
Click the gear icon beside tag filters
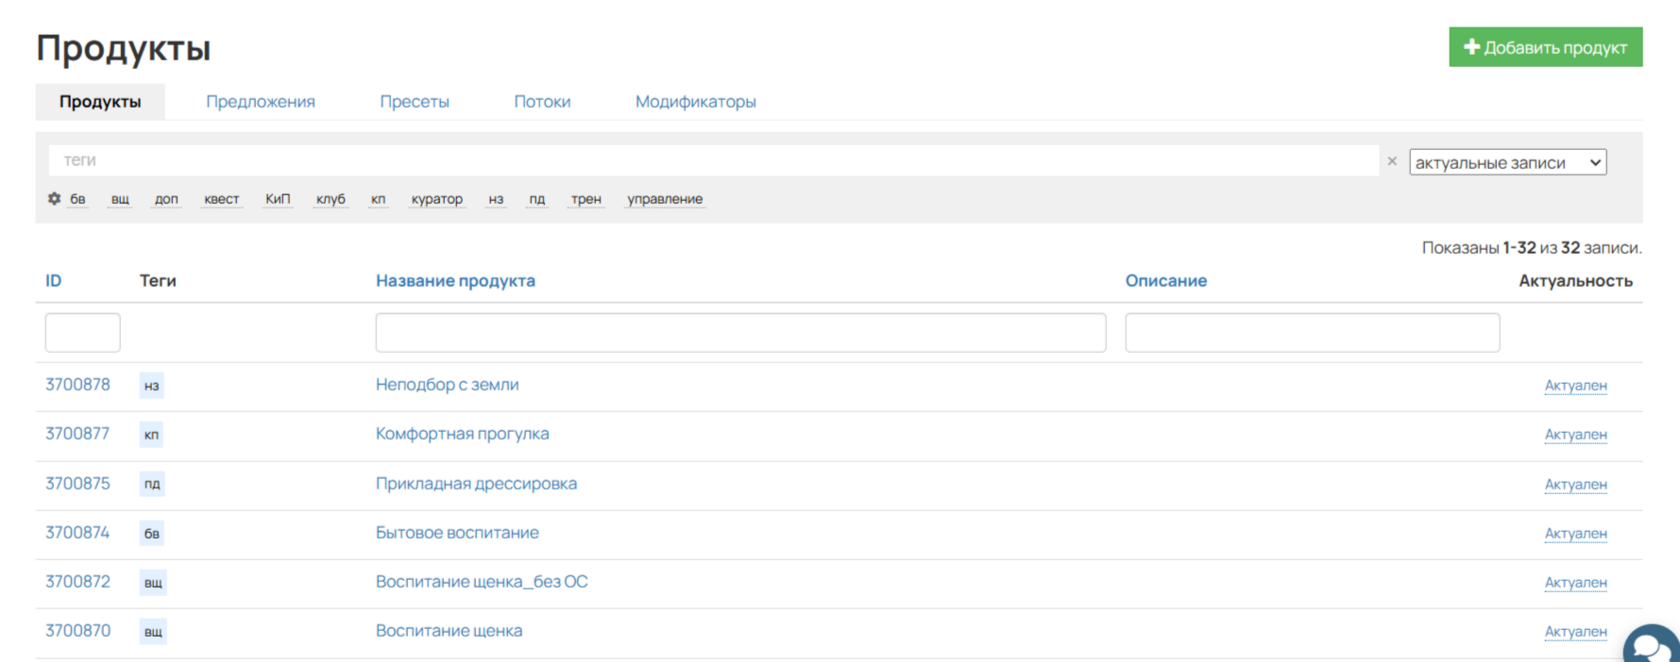pyautogui.click(x=54, y=199)
